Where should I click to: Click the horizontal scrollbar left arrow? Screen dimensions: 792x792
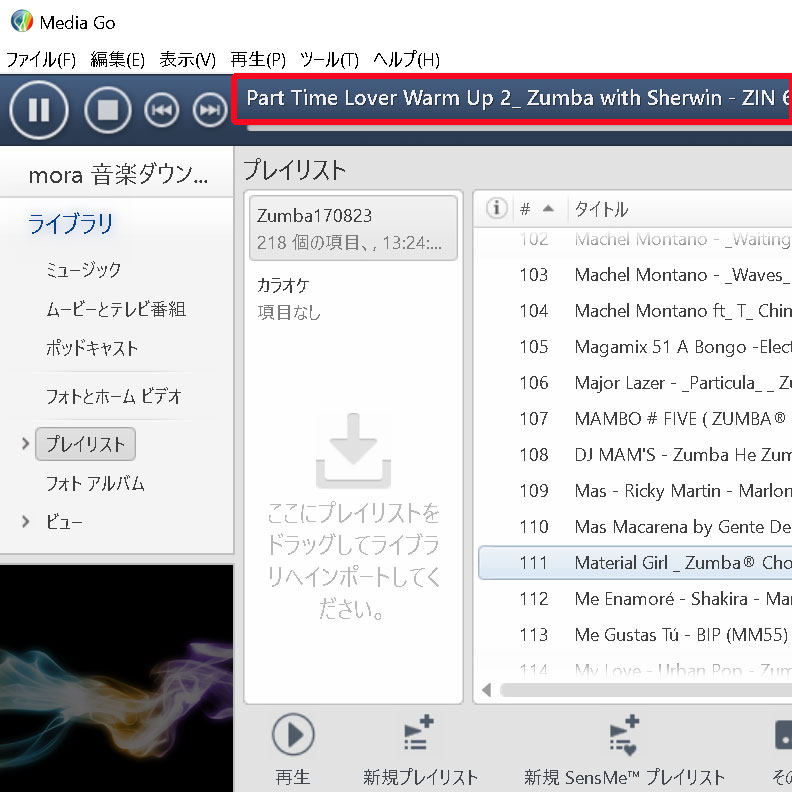pos(487,689)
